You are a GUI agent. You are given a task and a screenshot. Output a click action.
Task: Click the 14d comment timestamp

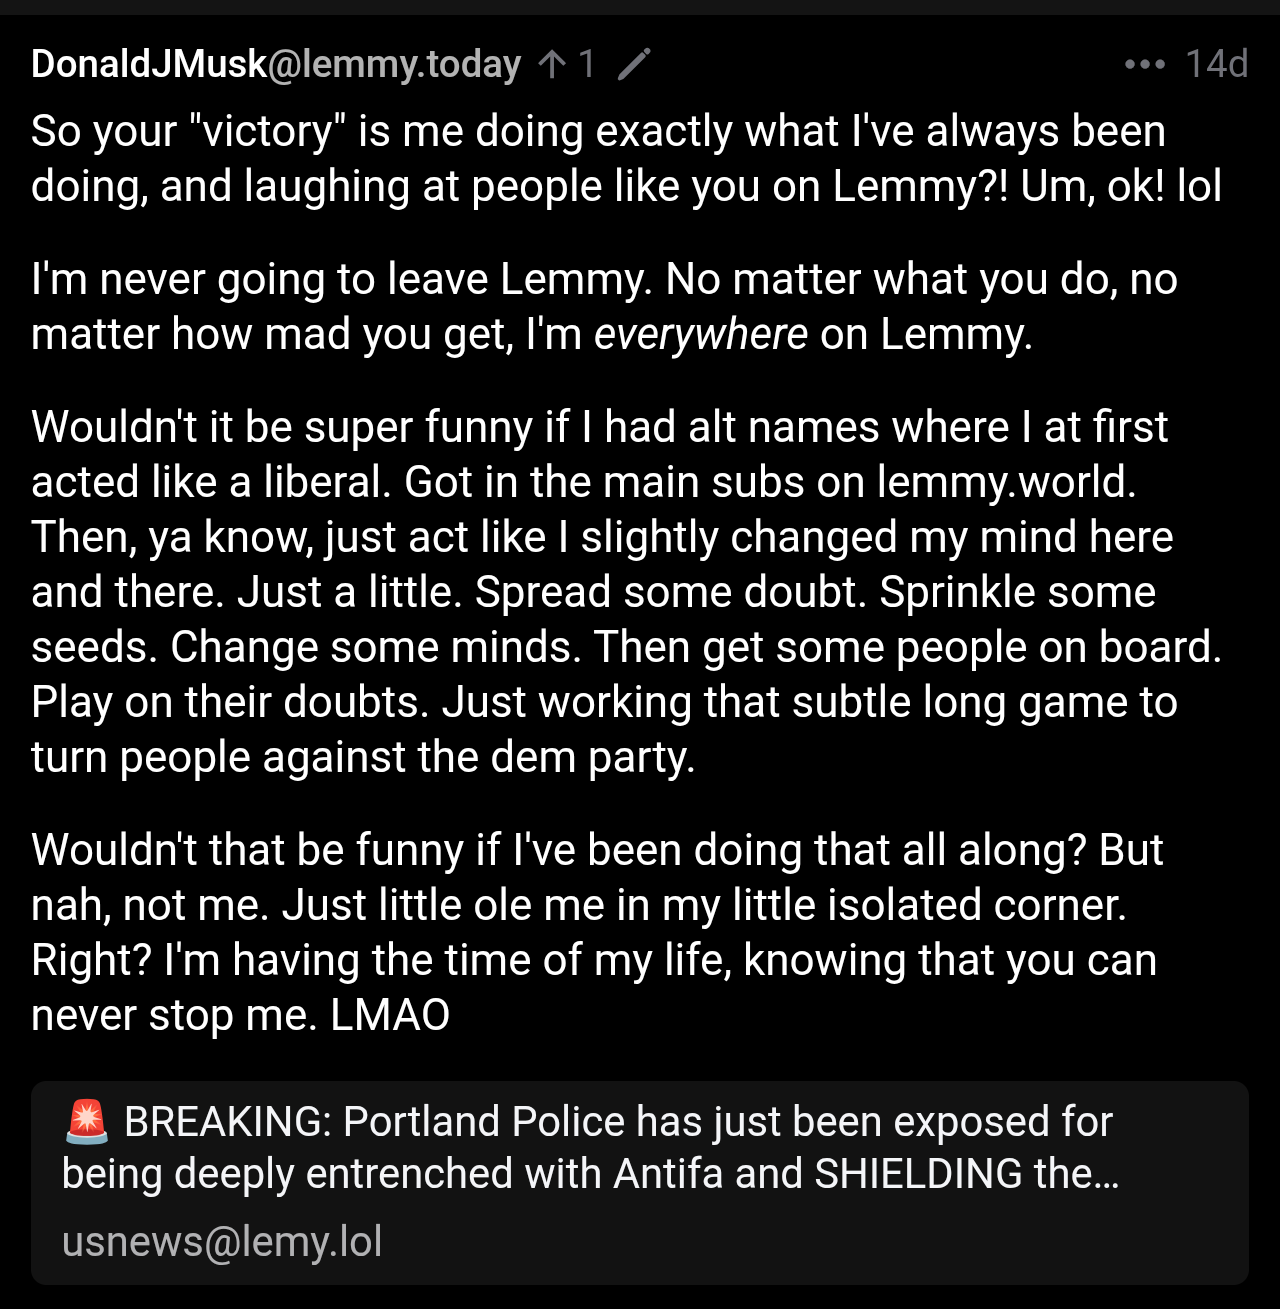point(1216,65)
